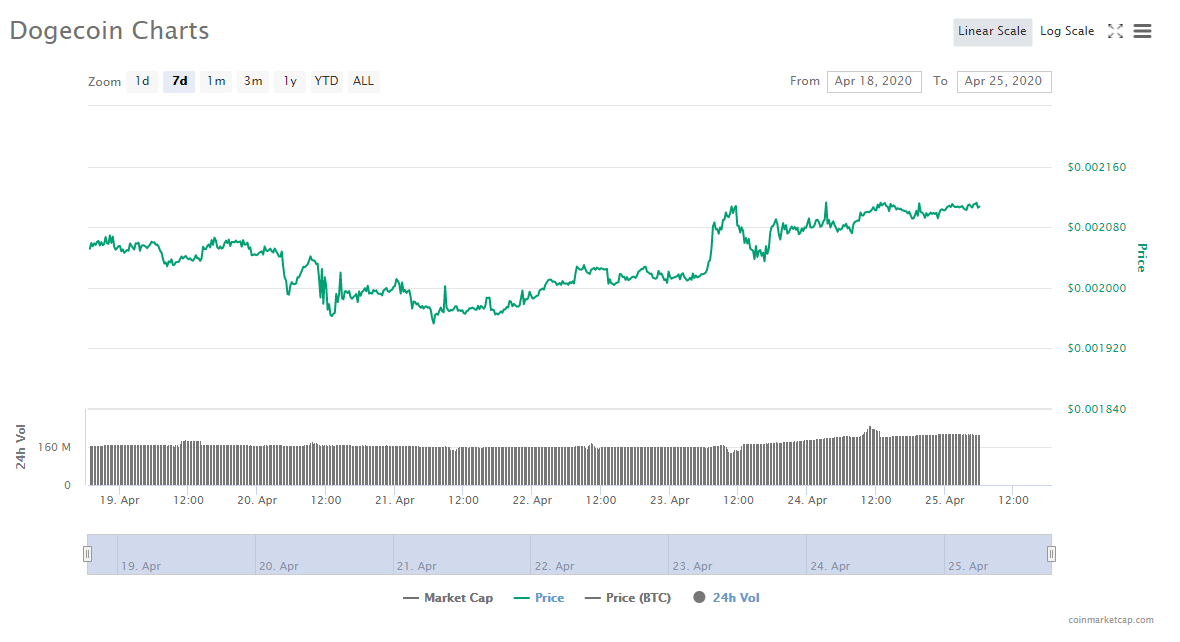
Task: Click the 160 M volume axis label
Action: pyautogui.click(x=54, y=447)
